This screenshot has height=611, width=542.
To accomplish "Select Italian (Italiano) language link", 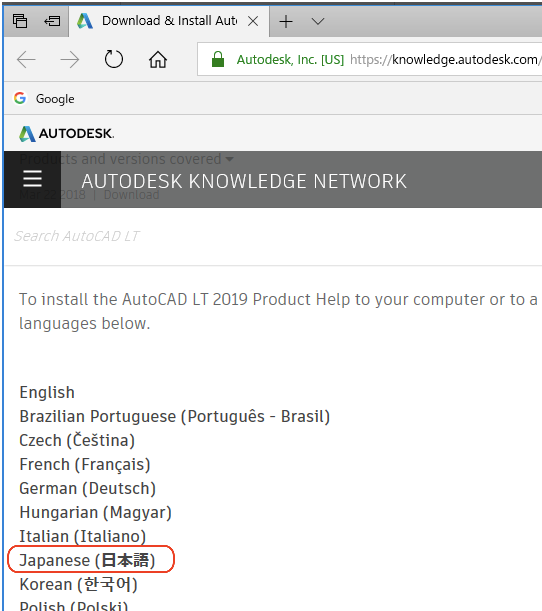I will click(83, 537).
